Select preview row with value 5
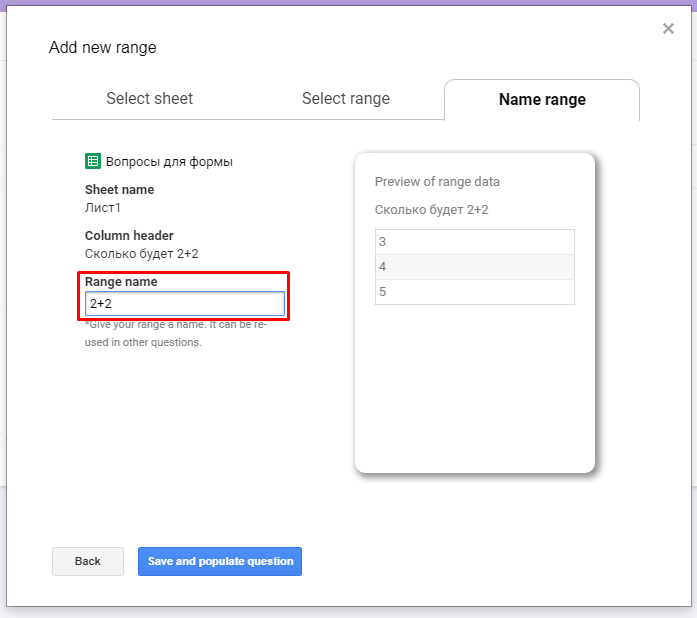697x618 pixels. (474, 292)
